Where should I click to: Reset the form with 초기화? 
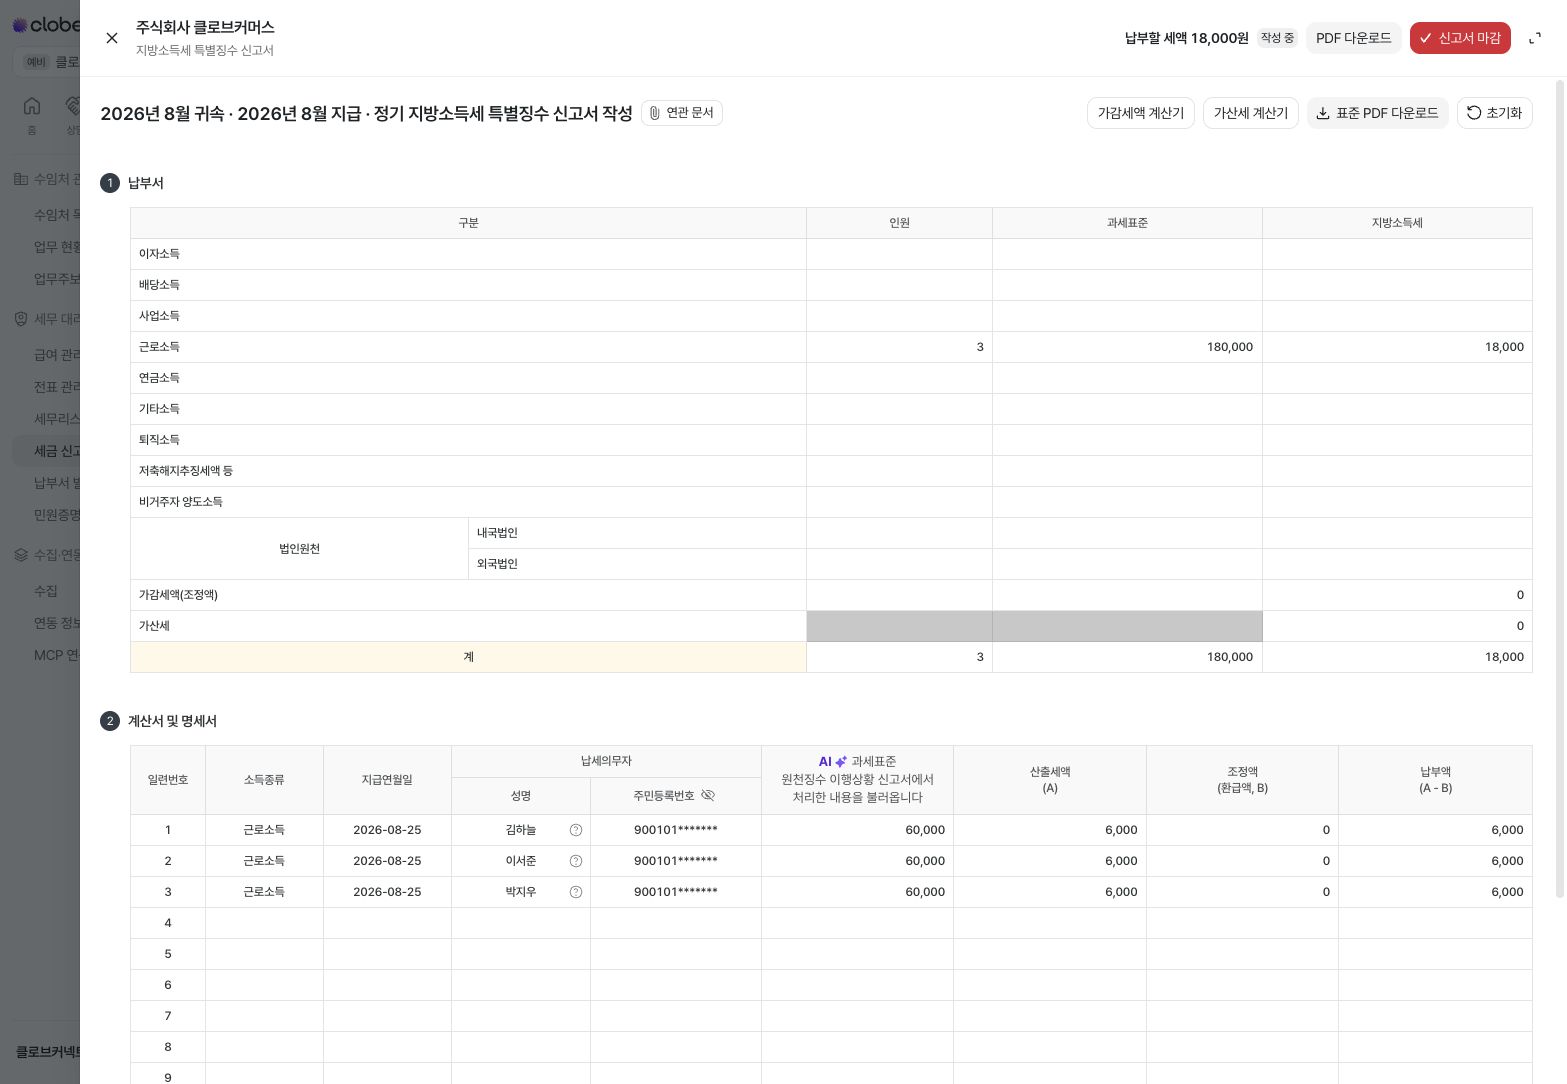coord(1494,113)
